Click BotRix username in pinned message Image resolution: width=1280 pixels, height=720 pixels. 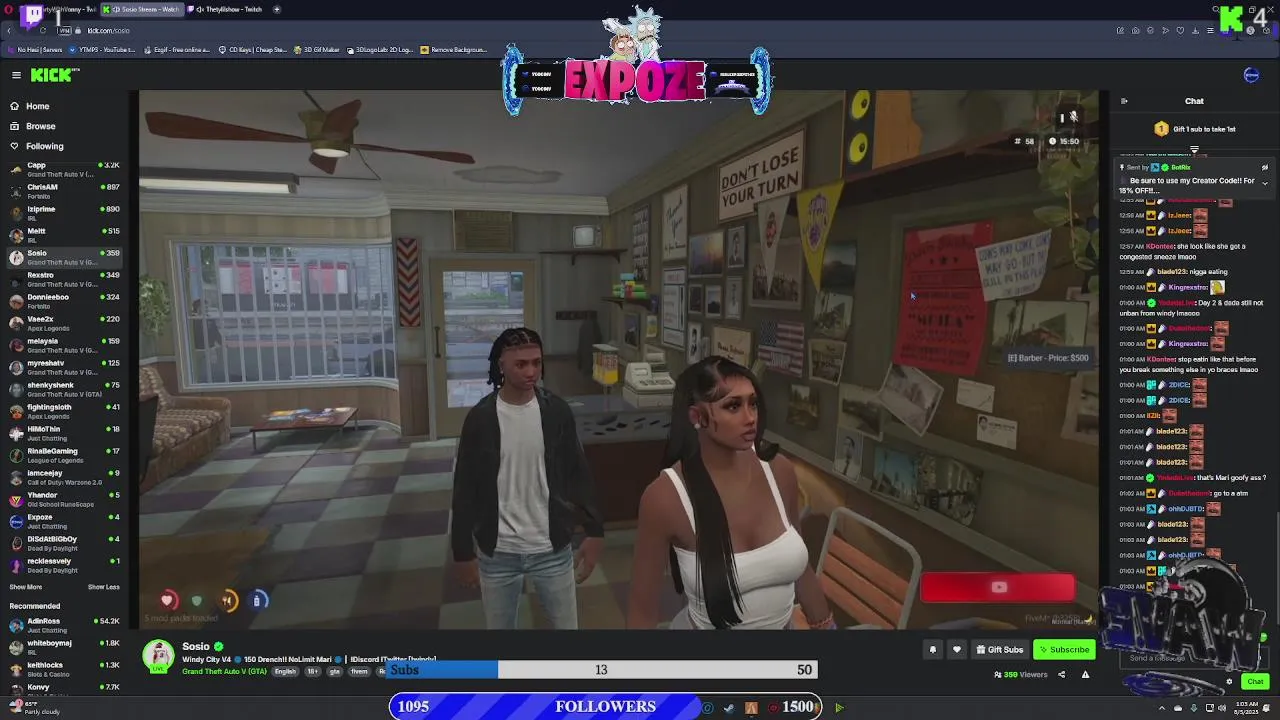pos(1180,168)
